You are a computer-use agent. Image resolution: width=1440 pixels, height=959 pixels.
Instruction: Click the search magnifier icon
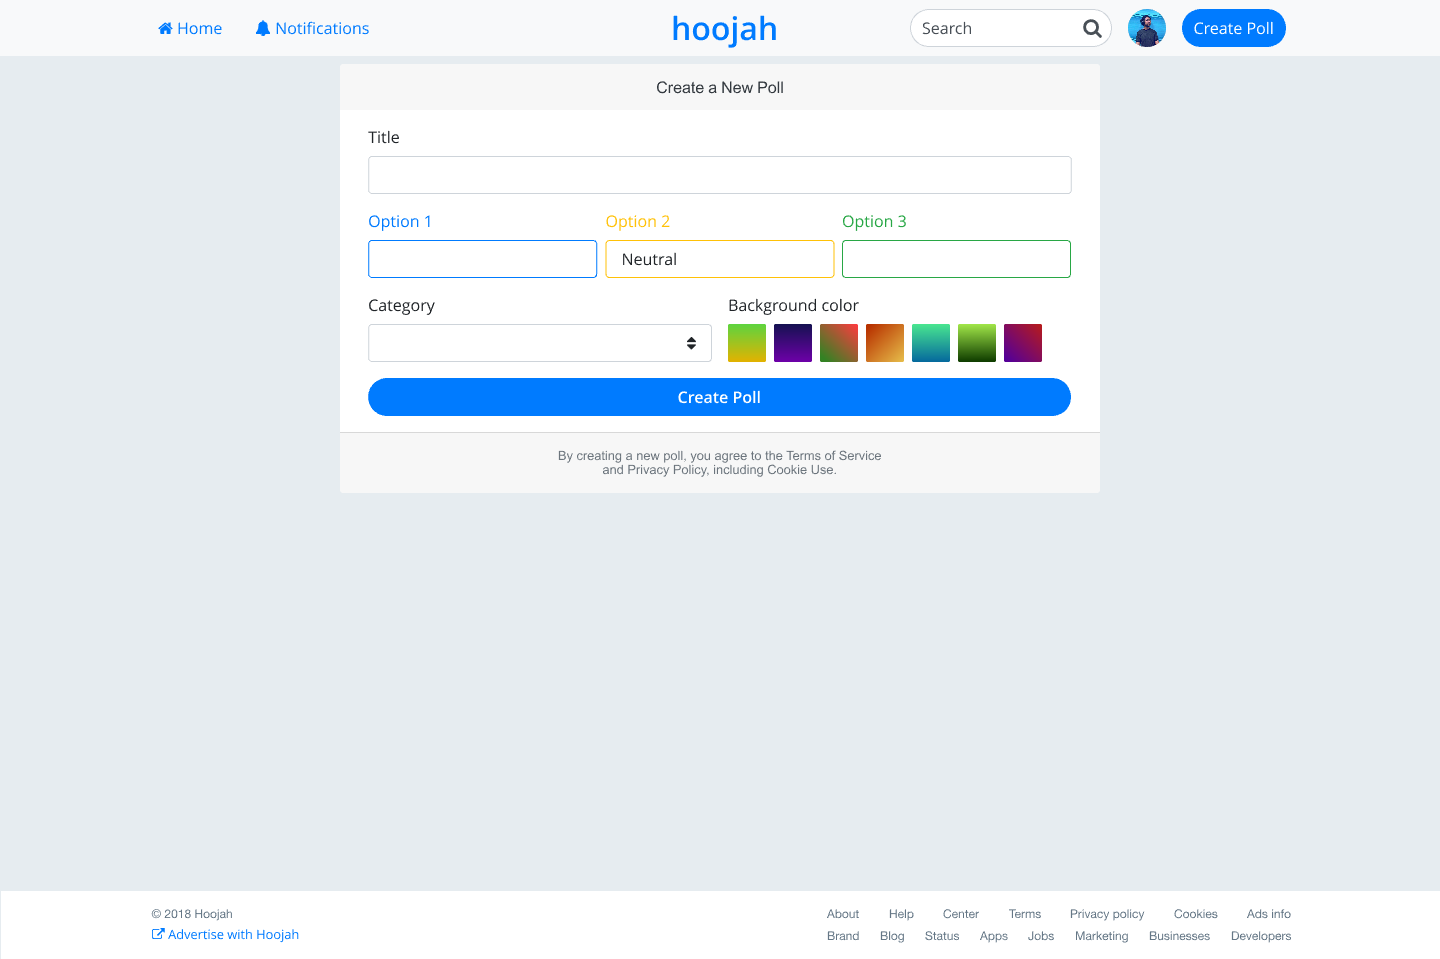click(1092, 28)
